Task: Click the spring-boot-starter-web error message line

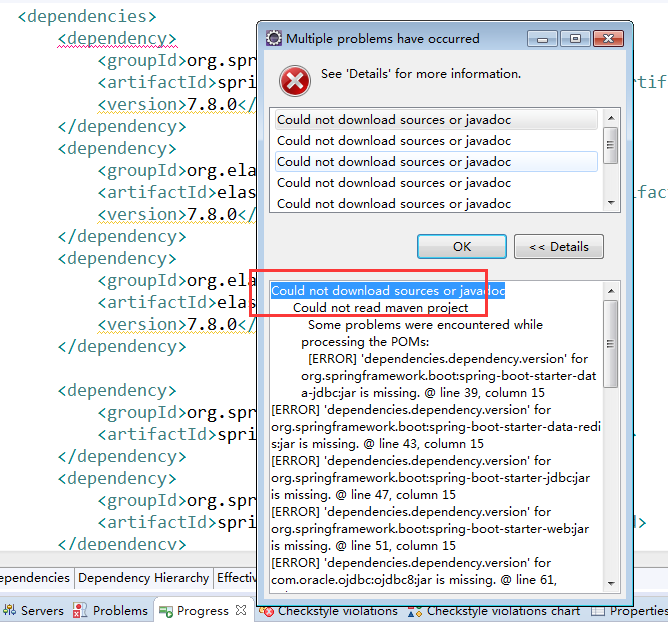Action: pyautogui.click(x=430, y=529)
